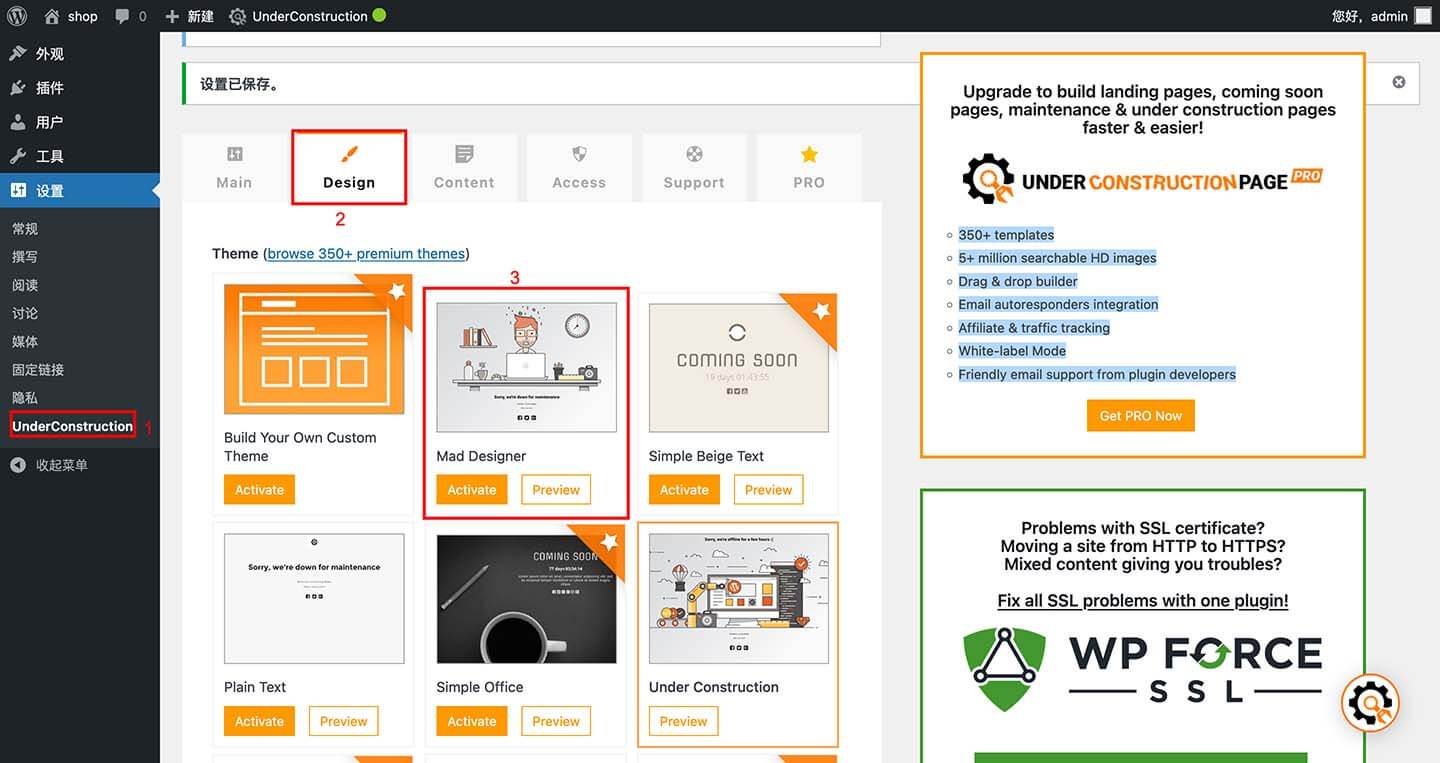Screen dimensions: 1440x763
Task: Select the Mad Designer thumbnail image
Action: [x=526, y=368]
